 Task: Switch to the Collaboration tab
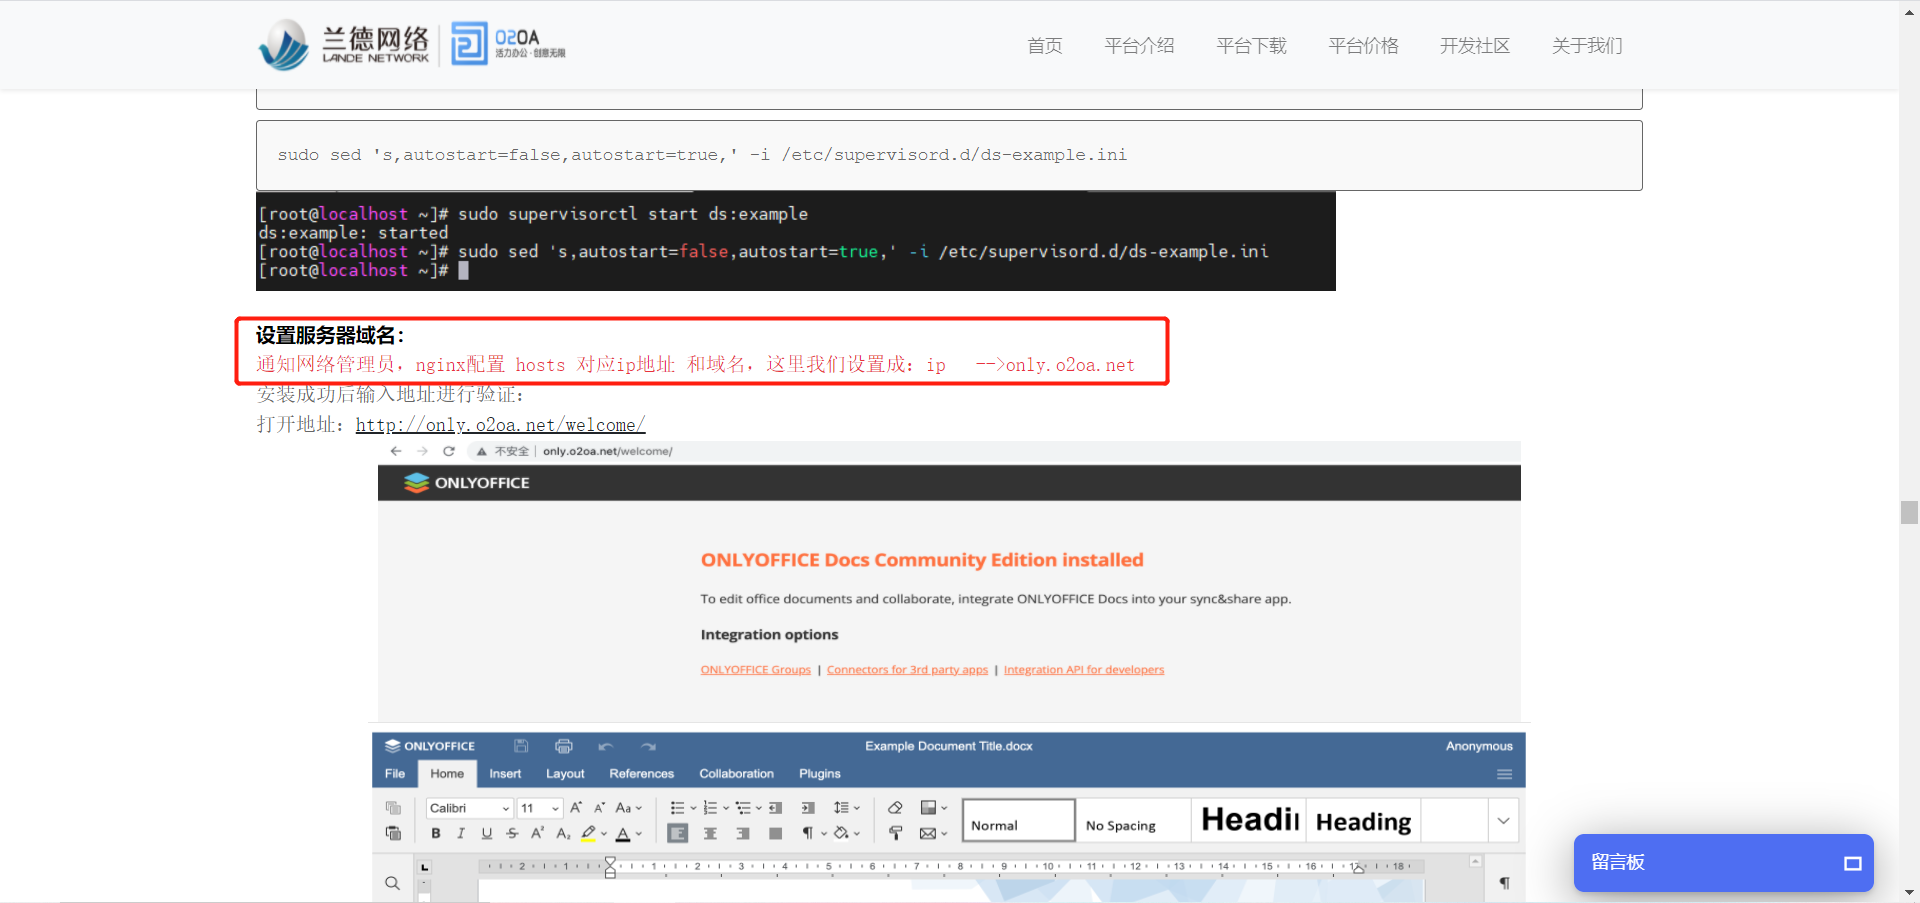click(737, 774)
